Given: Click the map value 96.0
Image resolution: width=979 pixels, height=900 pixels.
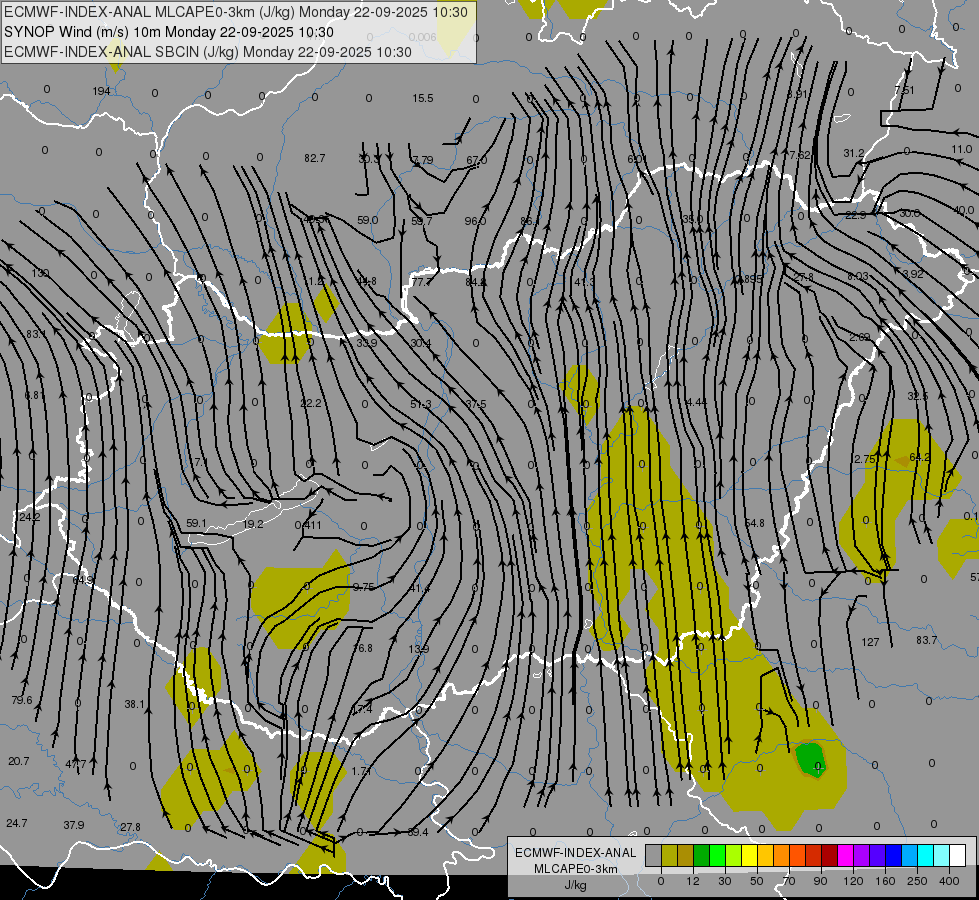Looking at the screenshot, I should pyautogui.click(x=475, y=220).
